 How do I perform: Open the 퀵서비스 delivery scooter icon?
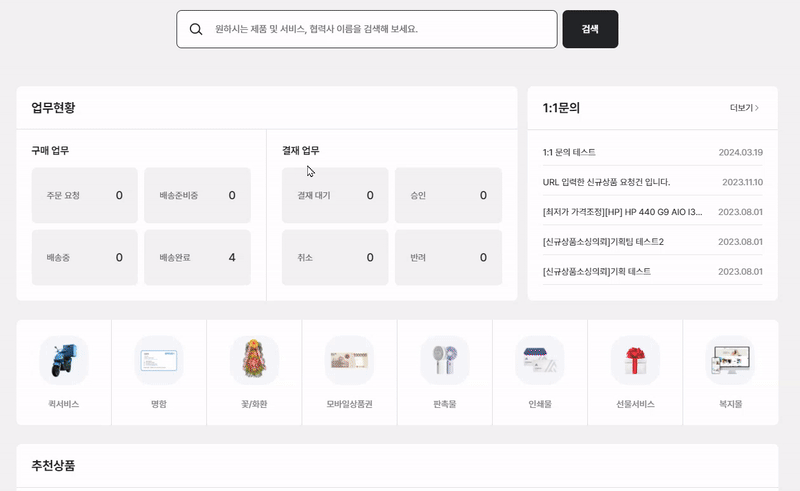[64, 360]
